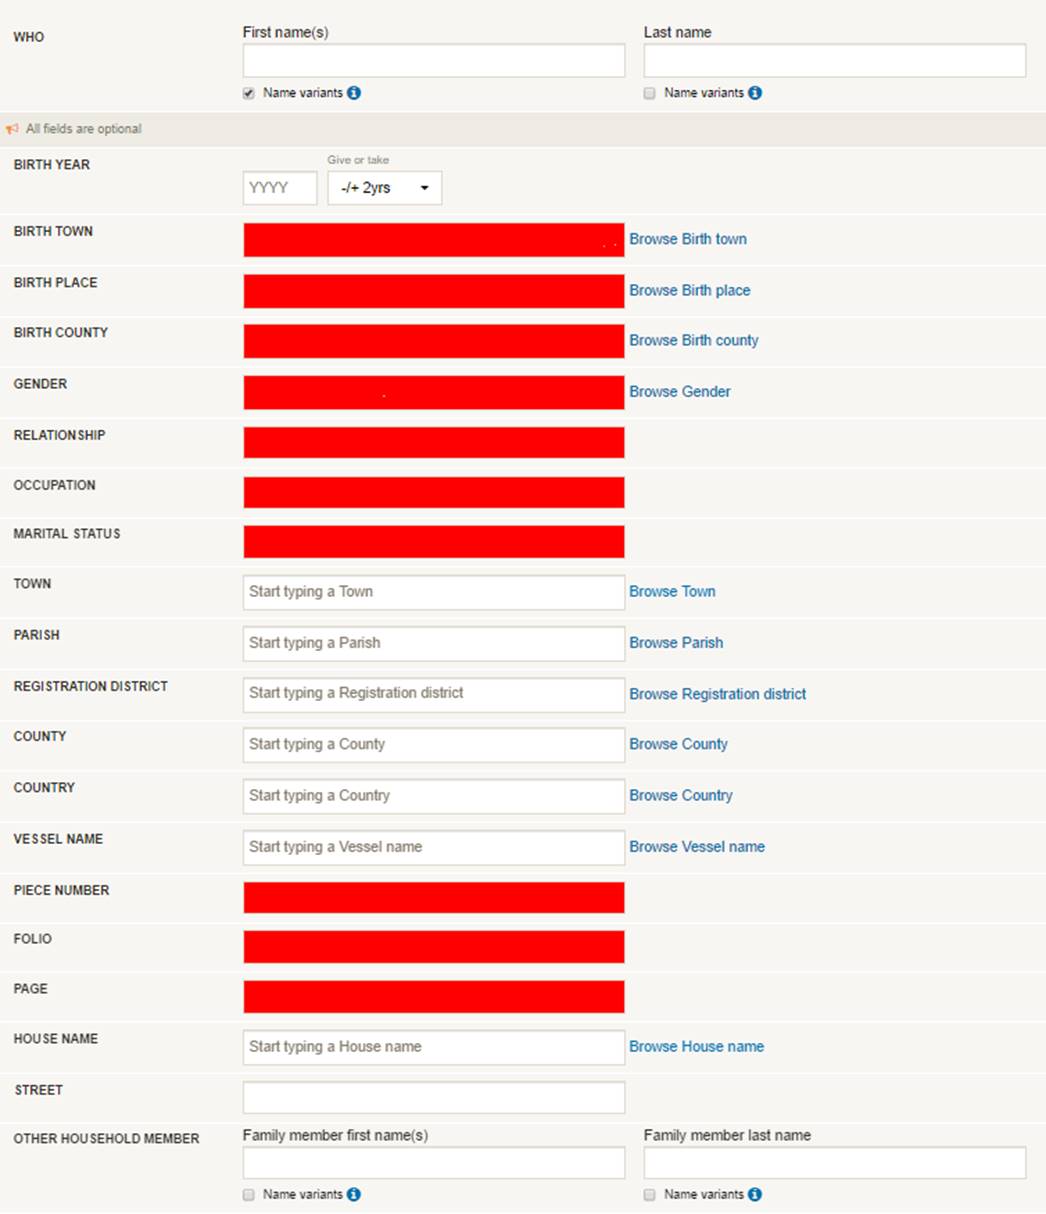Click info icon beside Family member first name variants
Screen dimensions: 1046x1214
[x=354, y=1194]
